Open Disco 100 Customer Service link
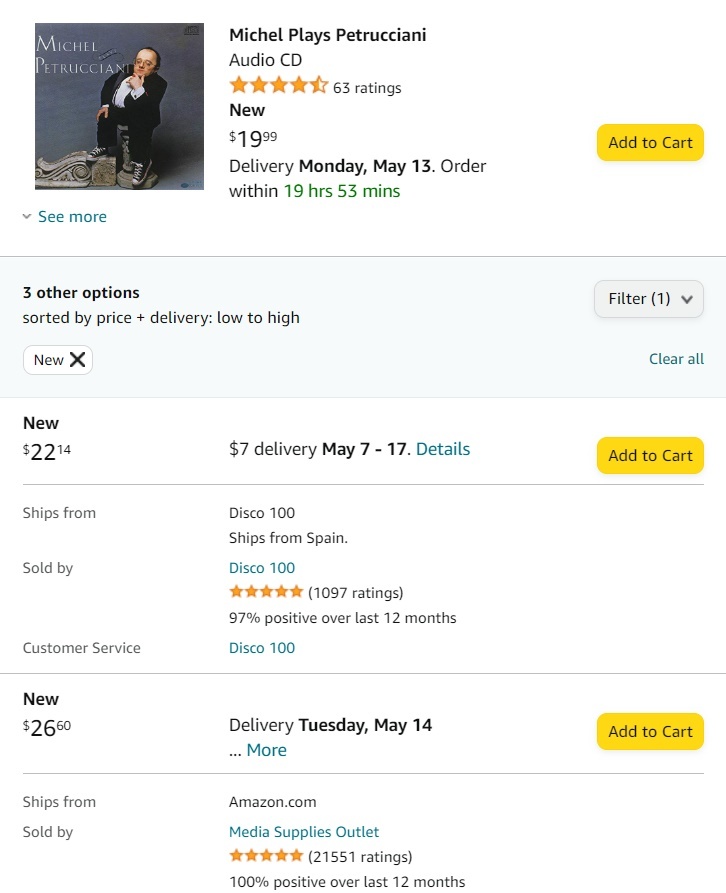 point(262,648)
